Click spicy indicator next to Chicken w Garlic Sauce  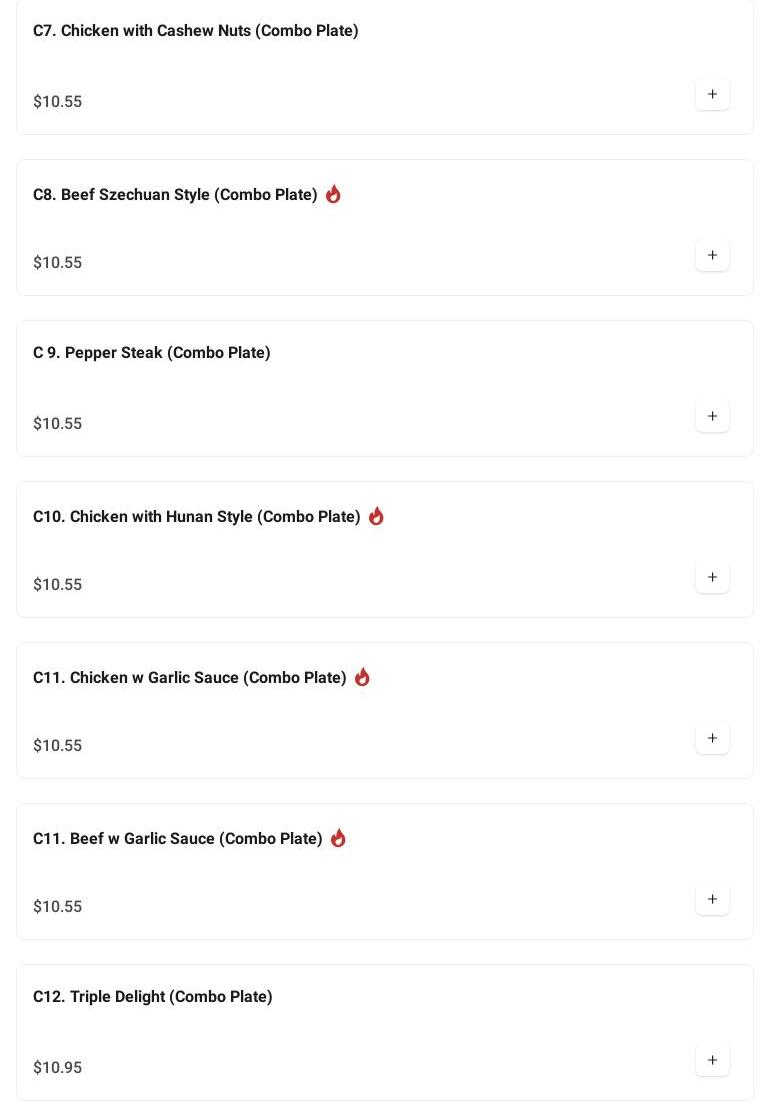[362, 677]
